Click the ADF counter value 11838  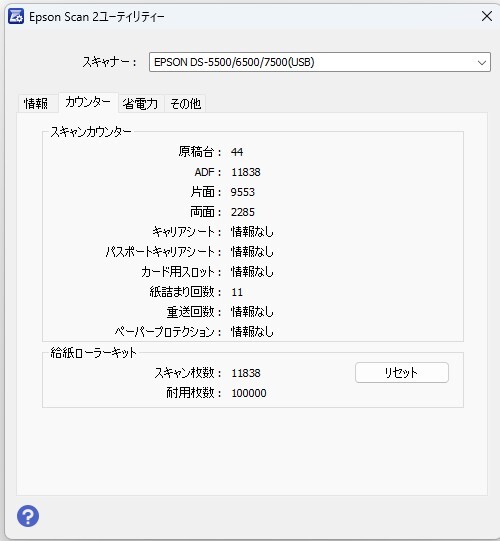[x=246, y=172]
